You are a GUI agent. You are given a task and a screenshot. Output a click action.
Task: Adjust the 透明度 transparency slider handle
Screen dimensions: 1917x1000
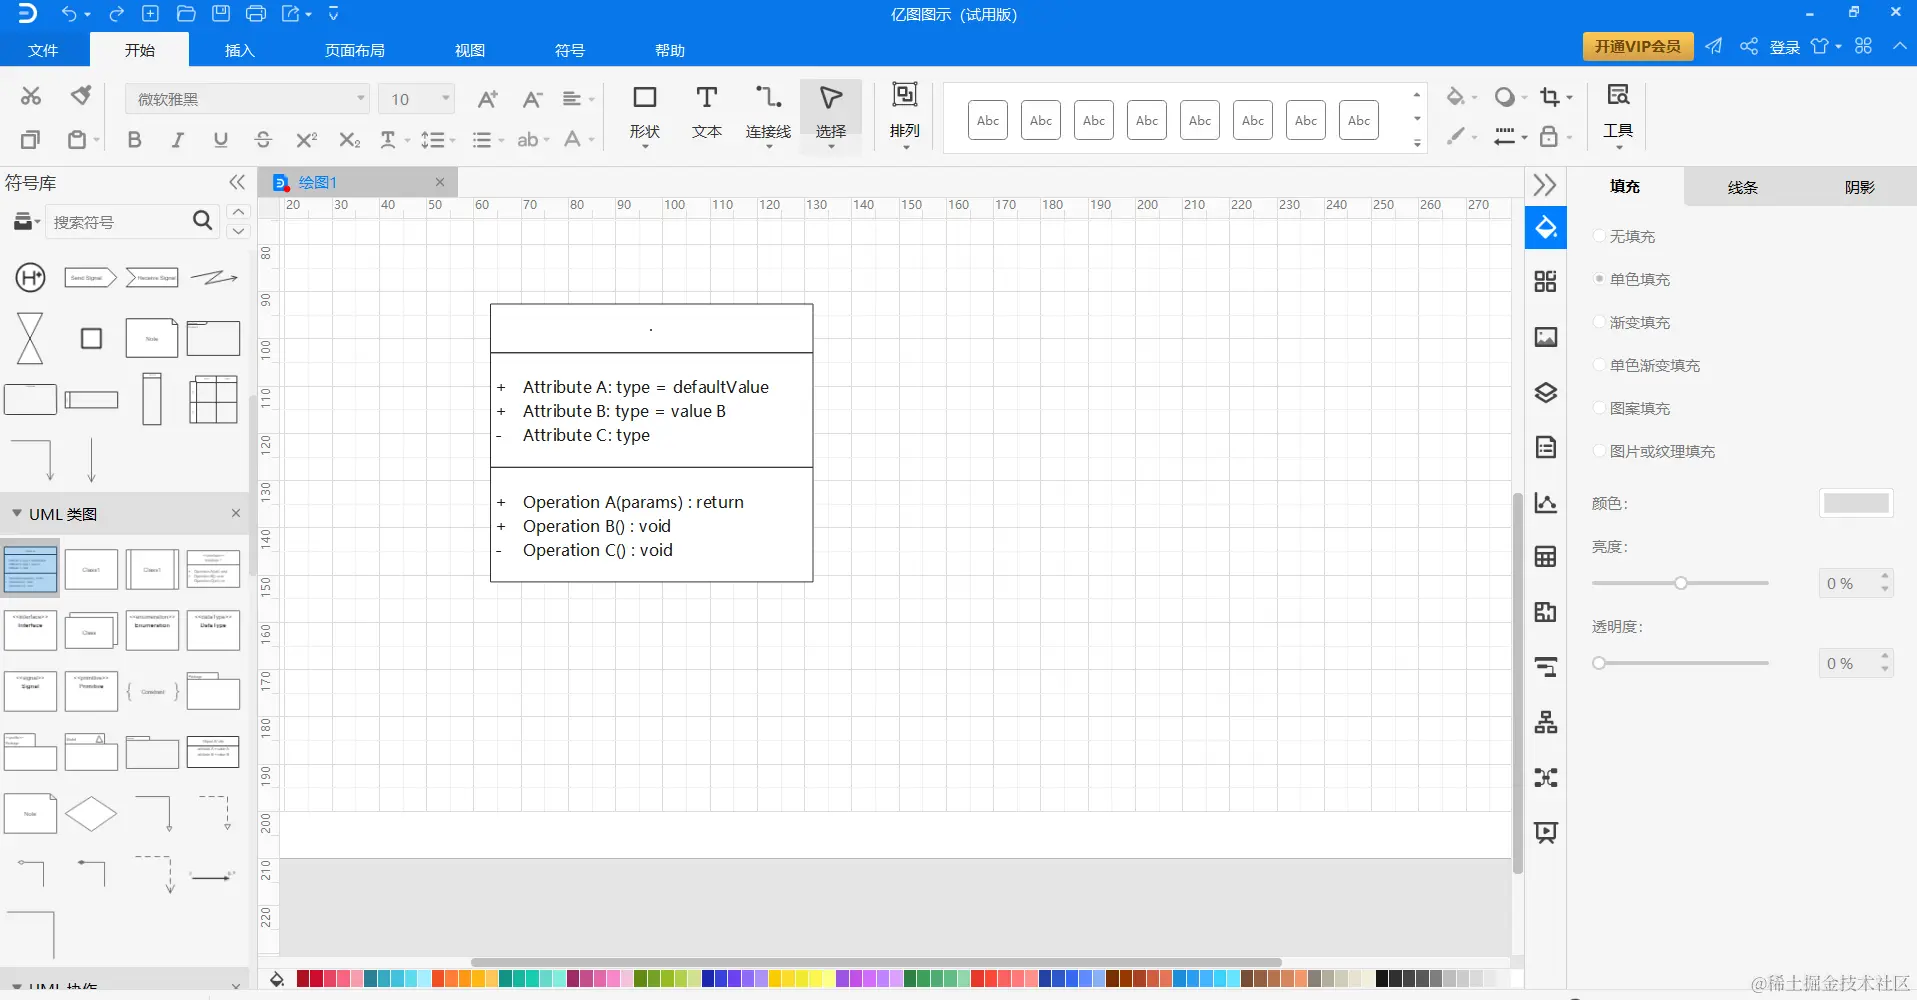pos(1599,663)
